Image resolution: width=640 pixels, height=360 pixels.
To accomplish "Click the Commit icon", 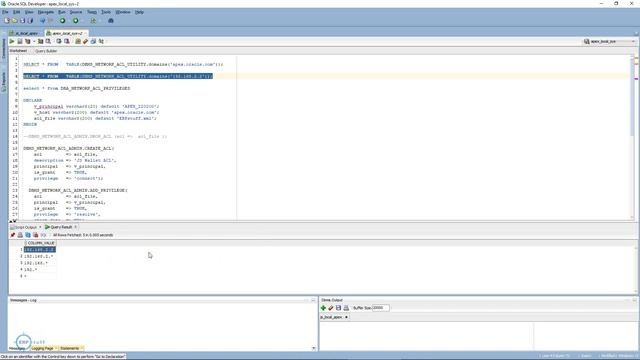I will [x=59, y=41].
